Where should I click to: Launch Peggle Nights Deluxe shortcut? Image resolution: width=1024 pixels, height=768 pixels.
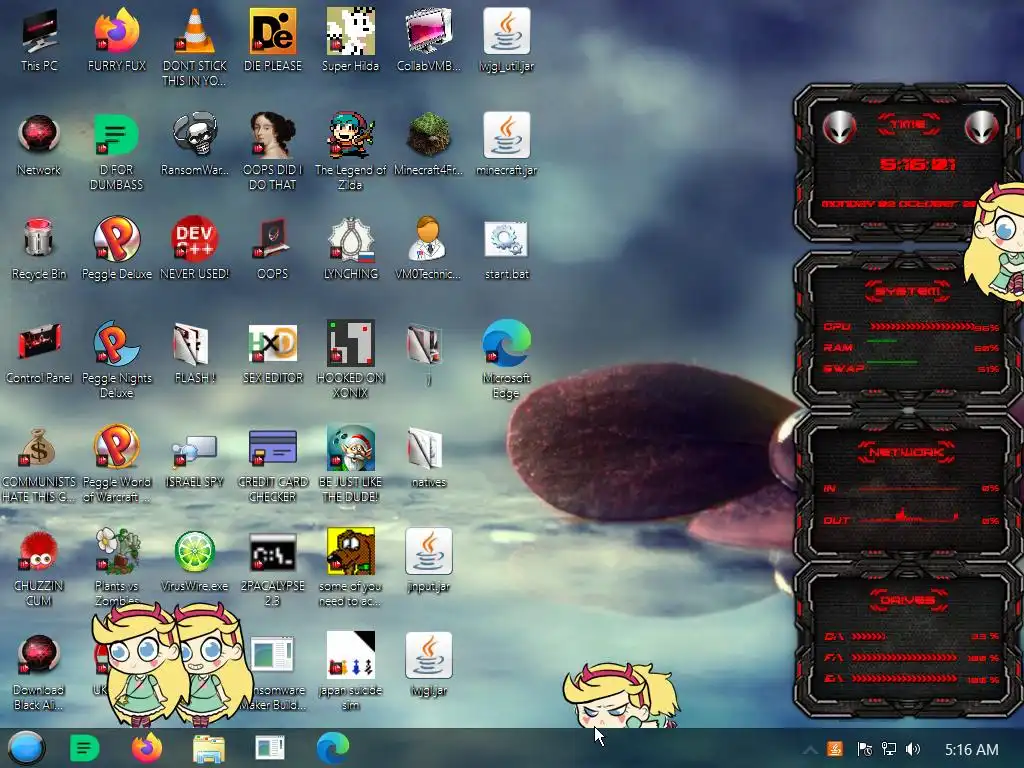(117, 359)
